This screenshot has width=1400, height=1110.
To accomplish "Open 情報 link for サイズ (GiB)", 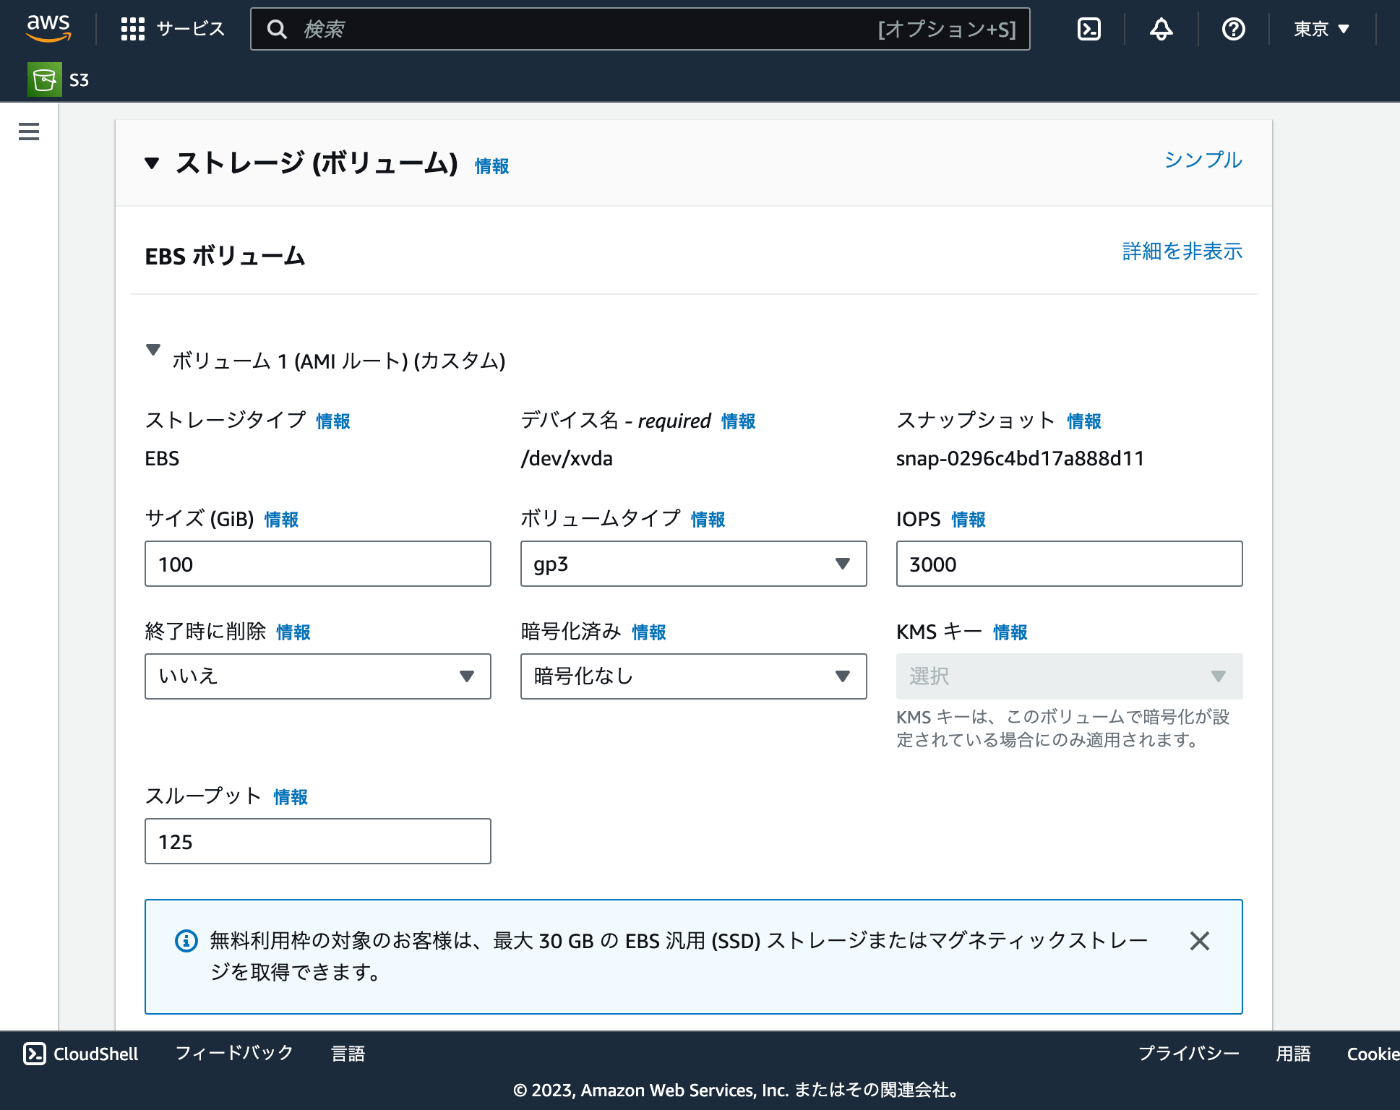I will [281, 519].
